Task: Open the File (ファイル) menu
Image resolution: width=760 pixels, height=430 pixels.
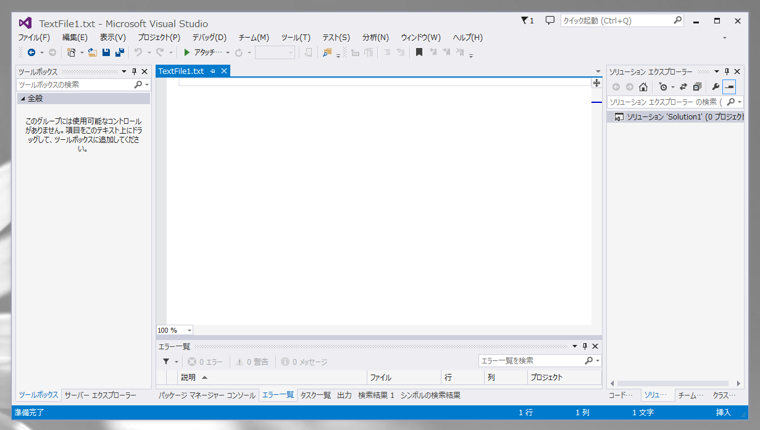Action: (x=34, y=37)
